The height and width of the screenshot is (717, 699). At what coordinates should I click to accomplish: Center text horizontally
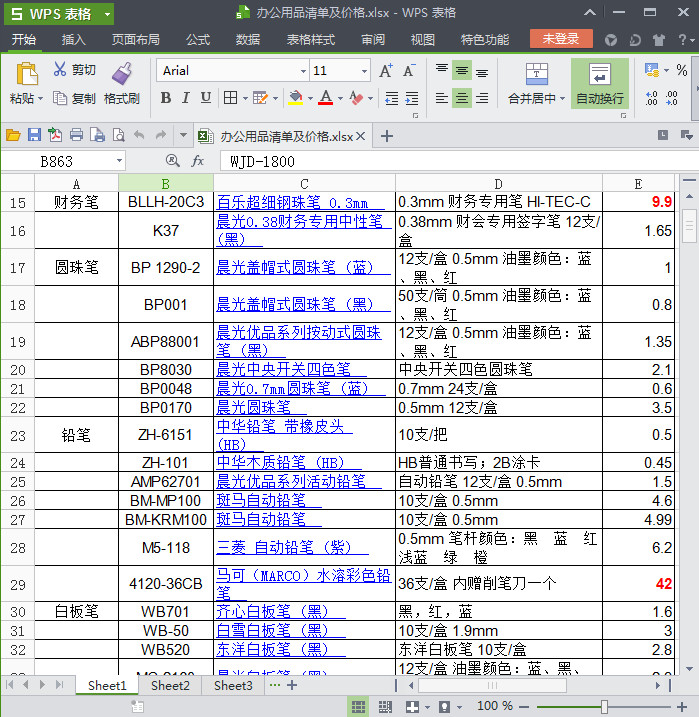tap(462, 97)
